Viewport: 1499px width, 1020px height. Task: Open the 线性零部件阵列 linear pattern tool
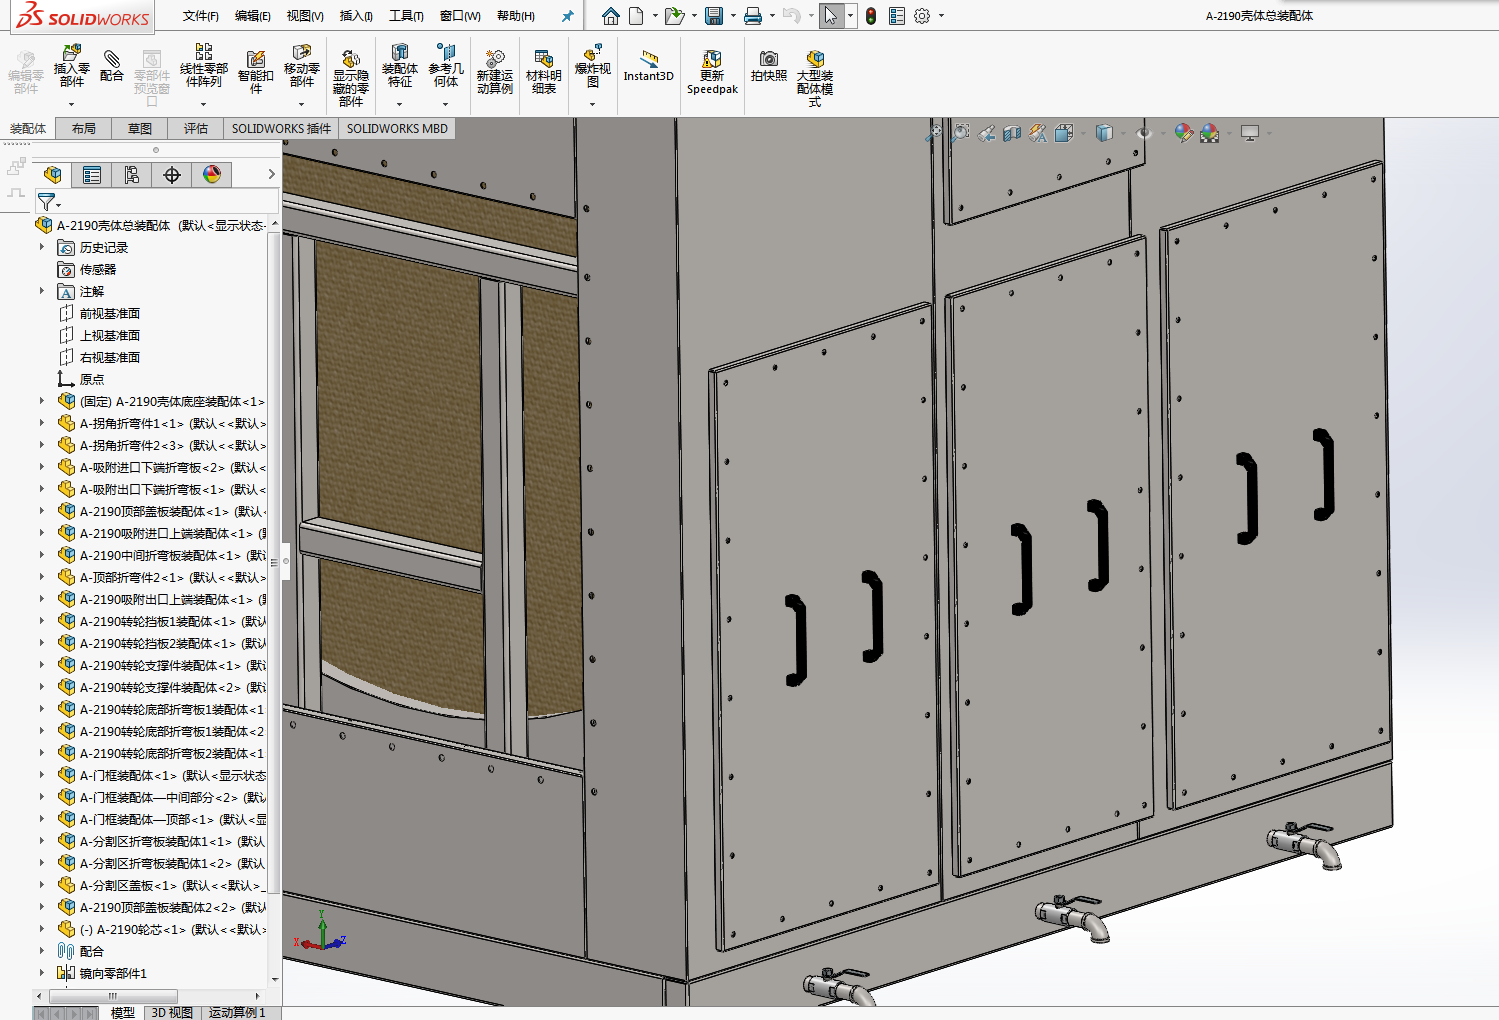[203, 66]
